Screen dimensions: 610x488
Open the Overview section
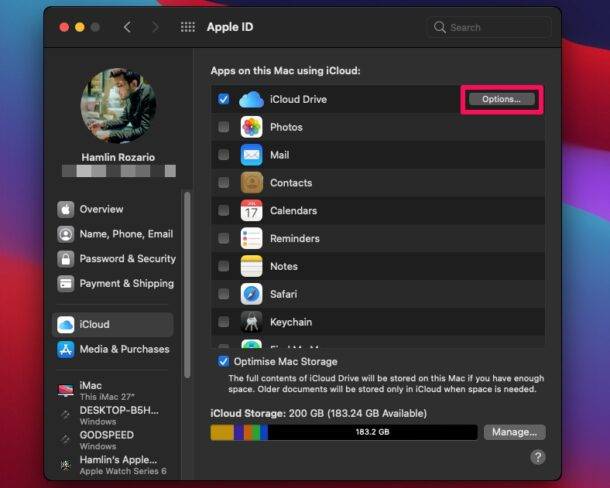(x=113, y=209)
